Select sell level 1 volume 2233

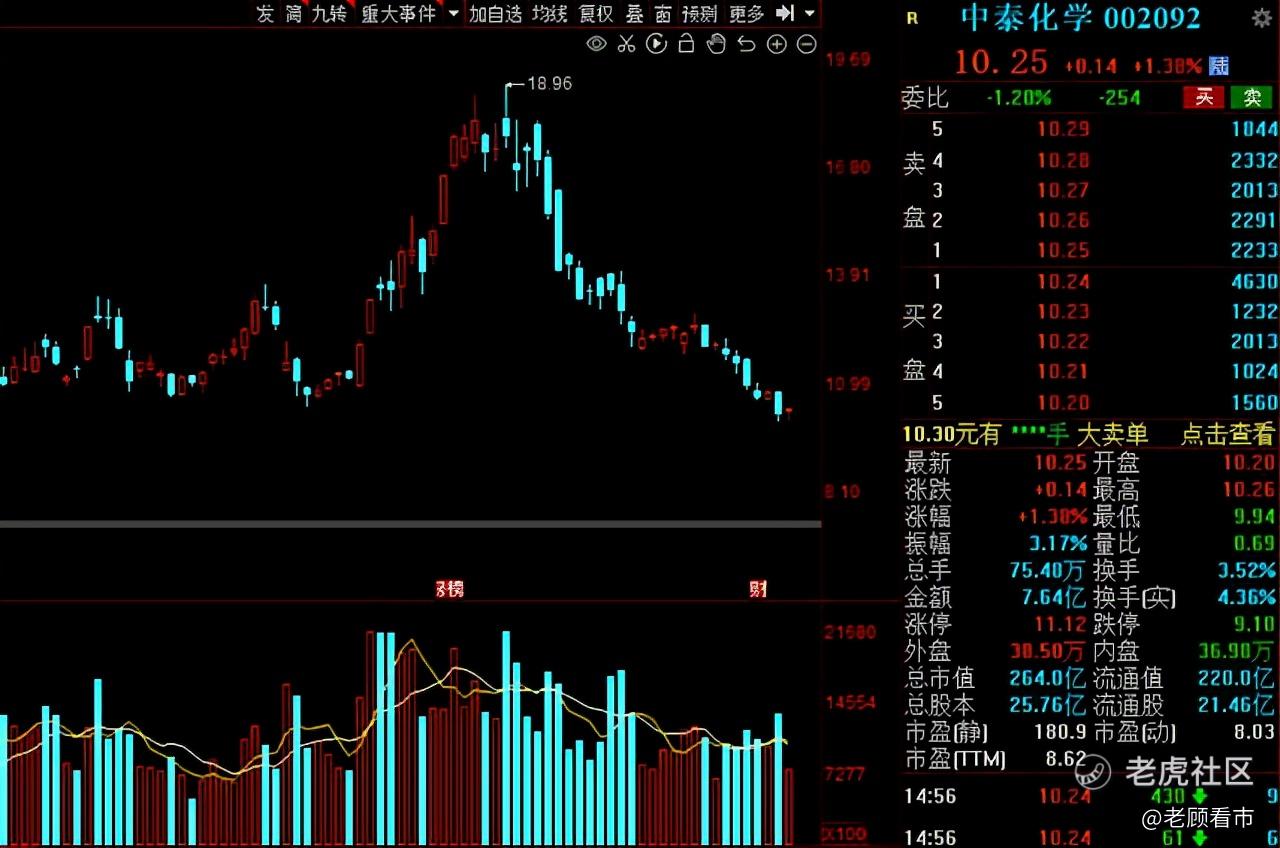(x=1255, y=250)
